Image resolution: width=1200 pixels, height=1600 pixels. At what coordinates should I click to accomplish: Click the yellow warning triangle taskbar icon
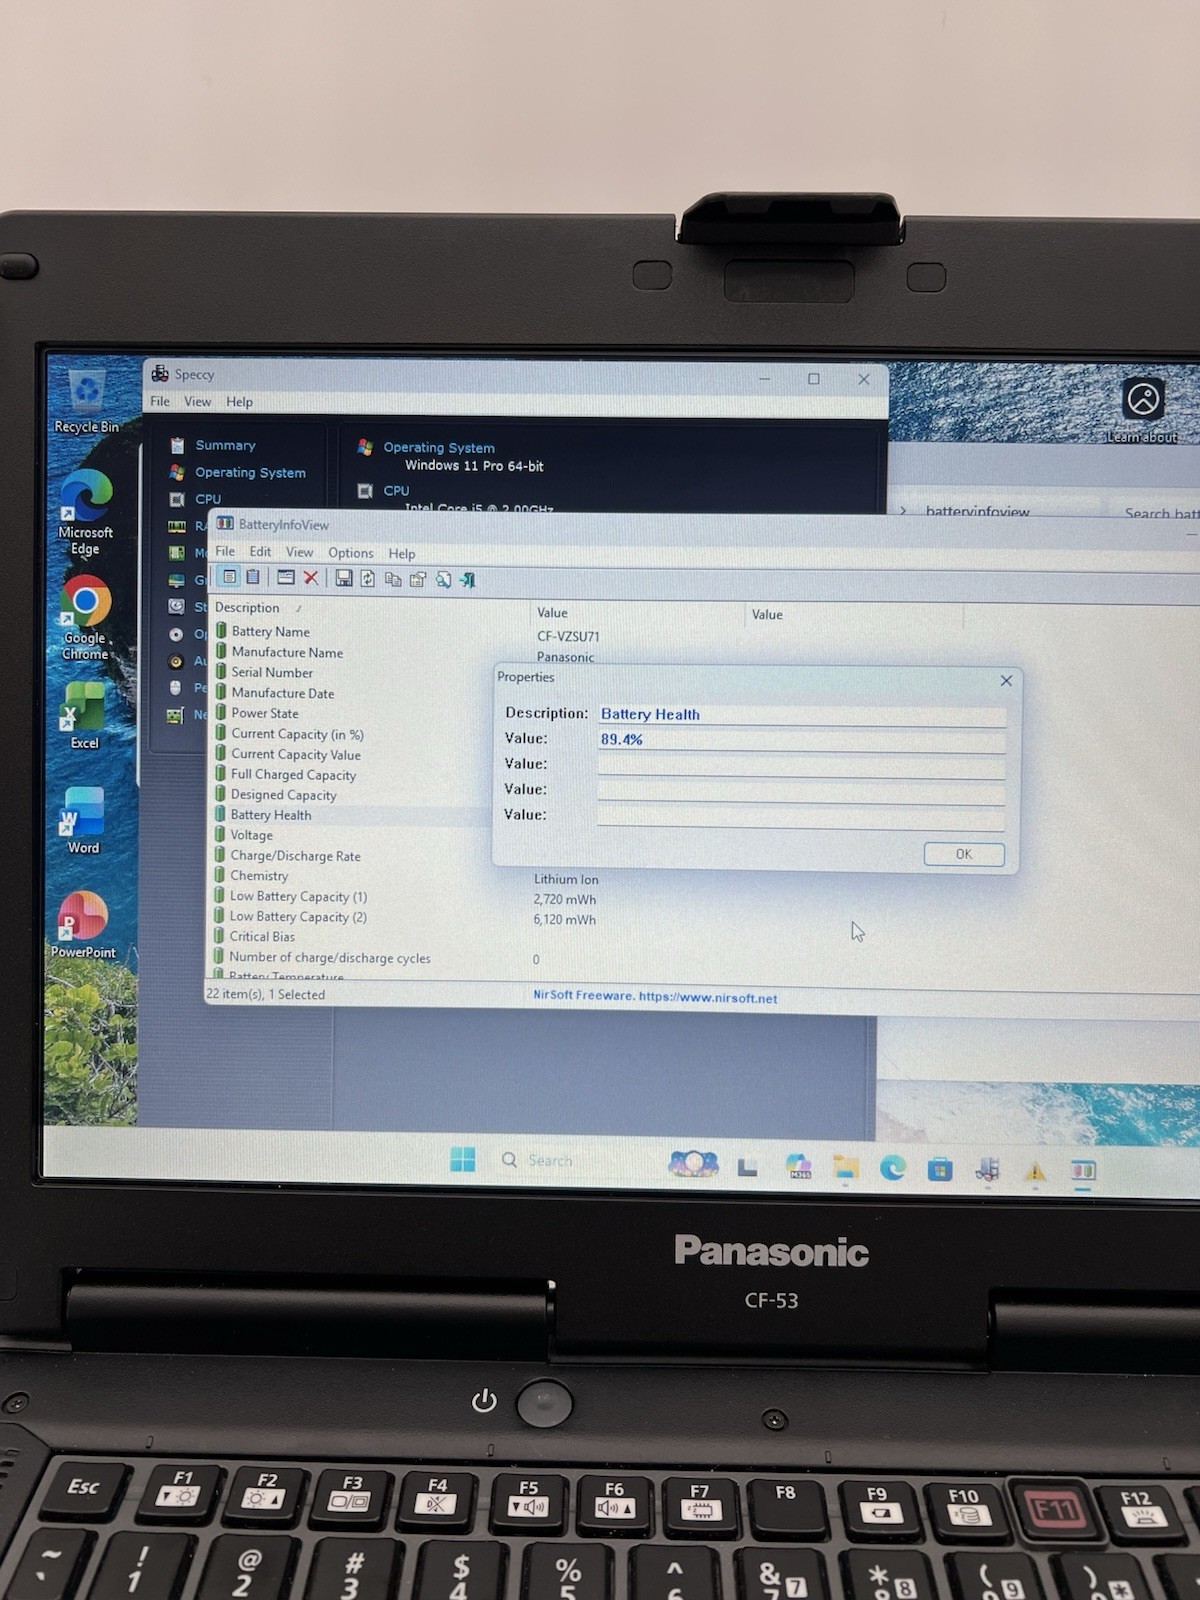[x=1035, y=1171]
